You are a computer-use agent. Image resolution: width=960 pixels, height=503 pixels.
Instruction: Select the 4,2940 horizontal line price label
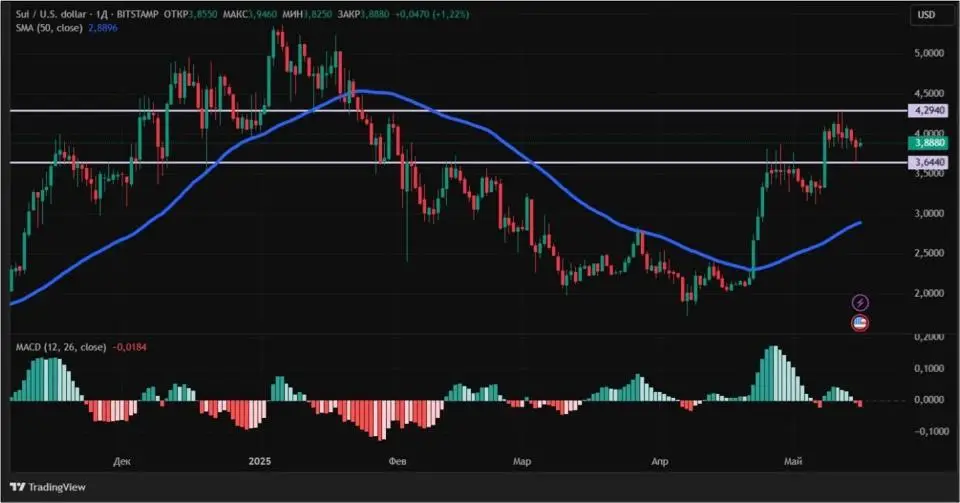point(927,111)
